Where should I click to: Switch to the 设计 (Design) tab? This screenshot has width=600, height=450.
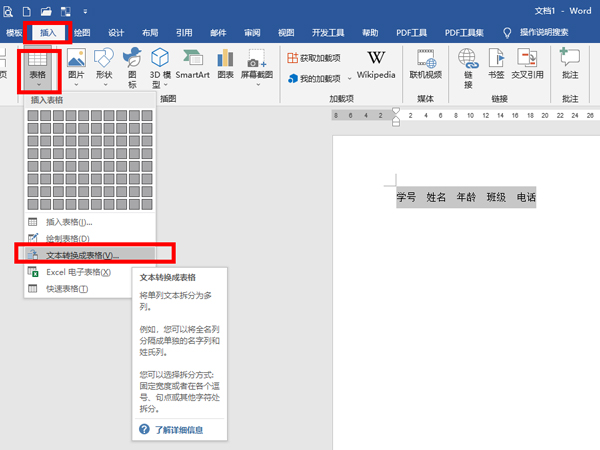(116, 32)
